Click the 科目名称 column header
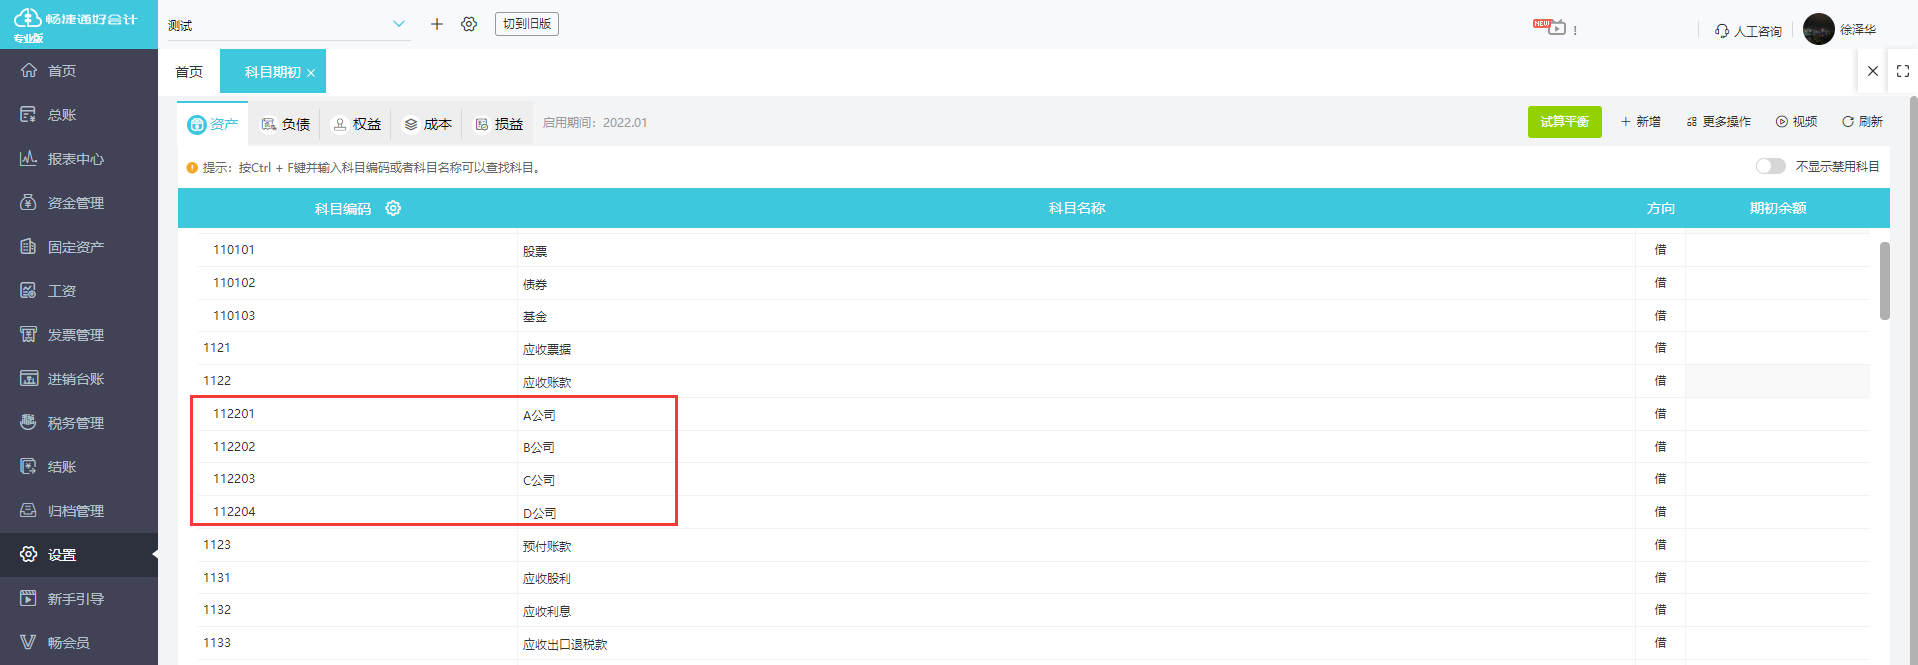Viewport: 1918px width, 665px height. tap(1076, 208)
